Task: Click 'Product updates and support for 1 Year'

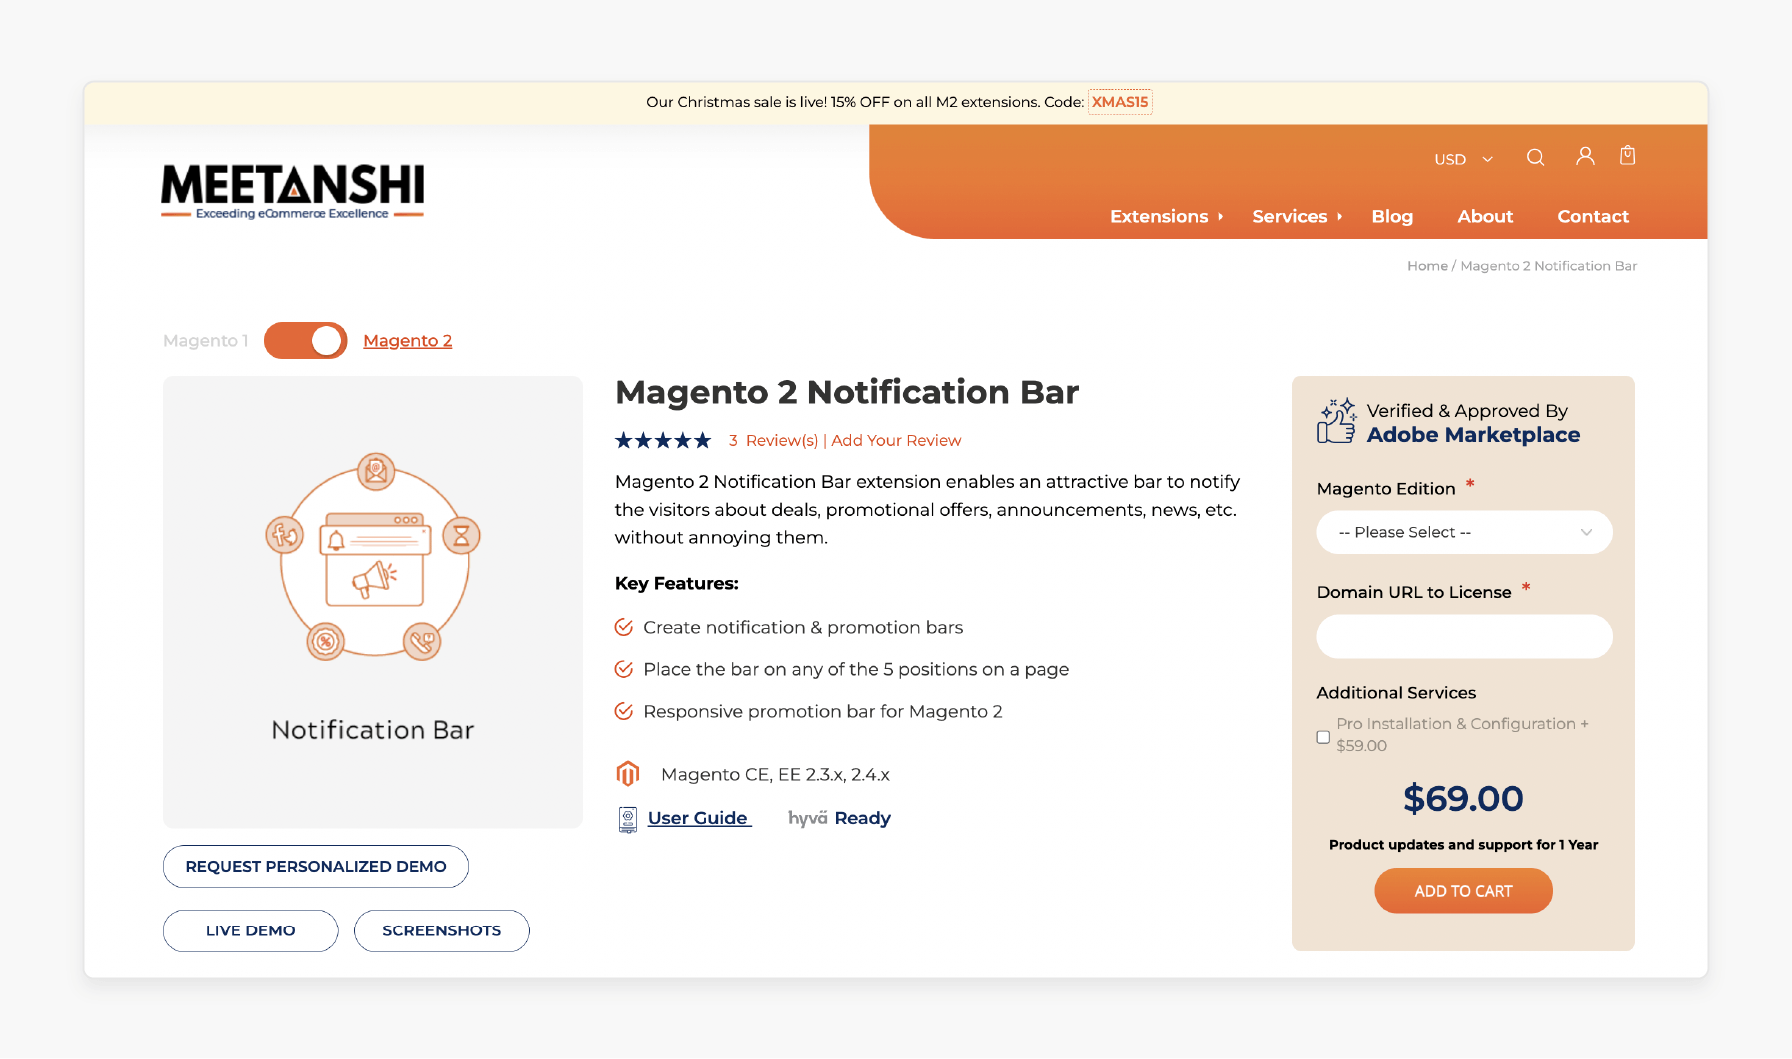Action: pos(1463,845)
